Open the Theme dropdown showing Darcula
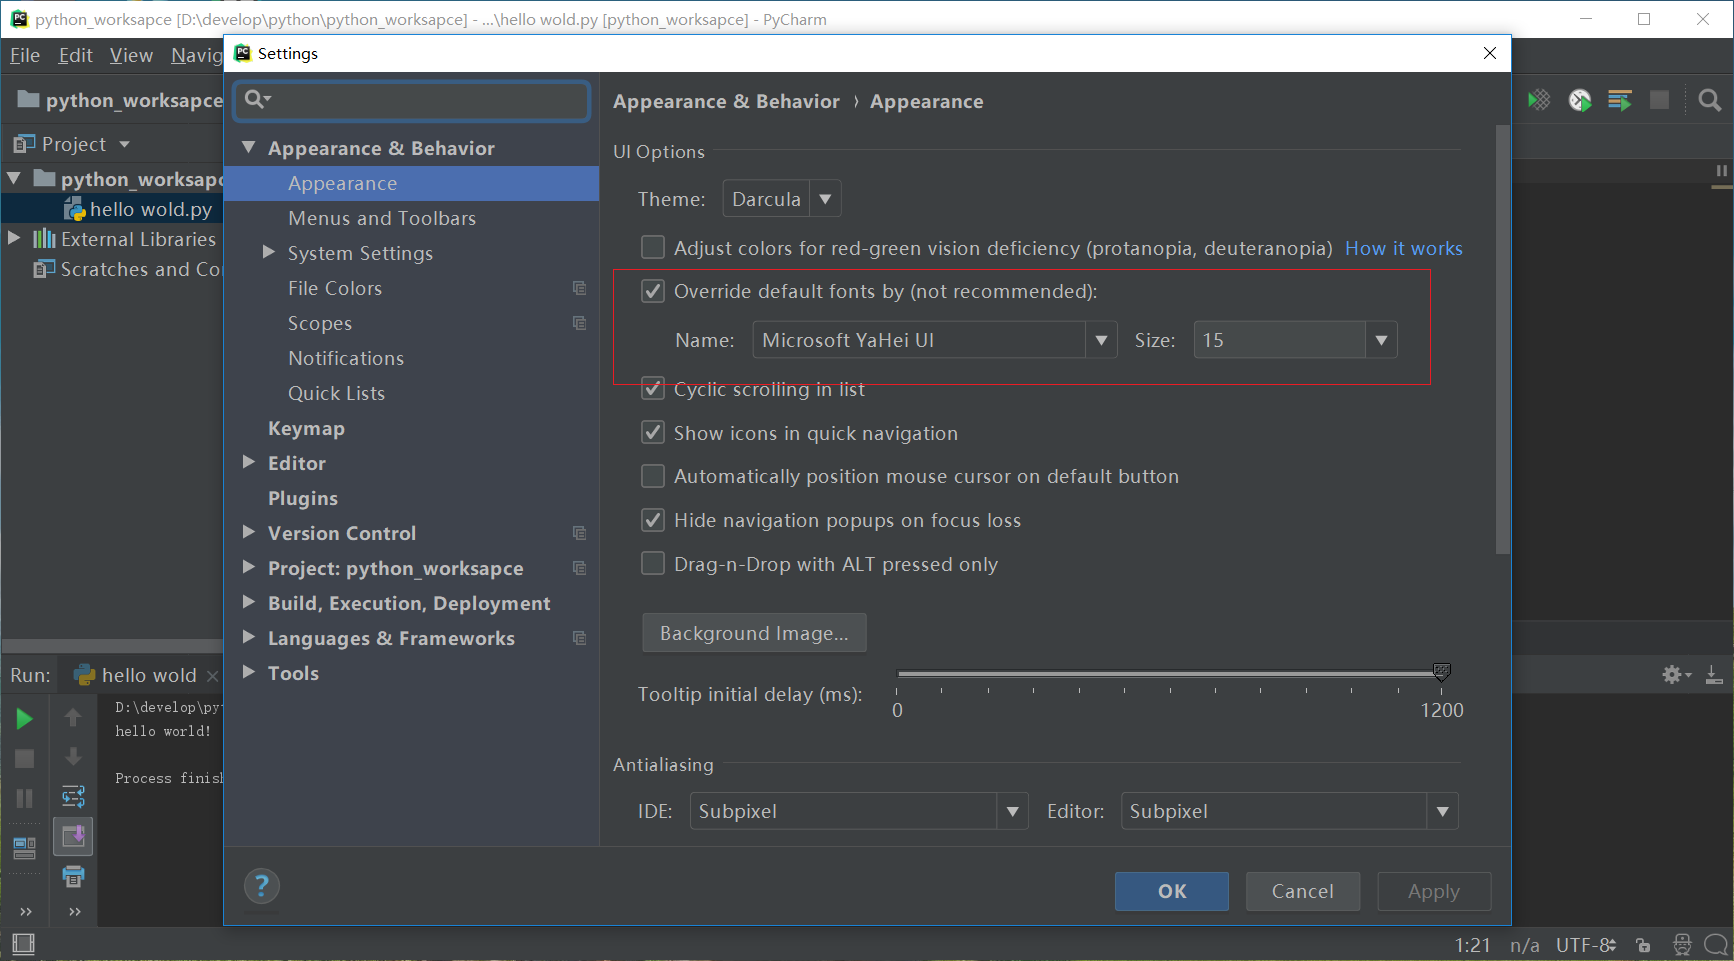 [782, 199]
